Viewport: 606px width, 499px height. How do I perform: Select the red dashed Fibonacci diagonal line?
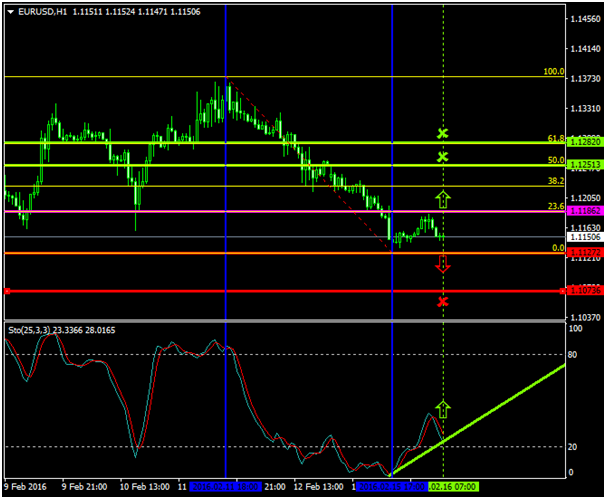pos(309,164)
